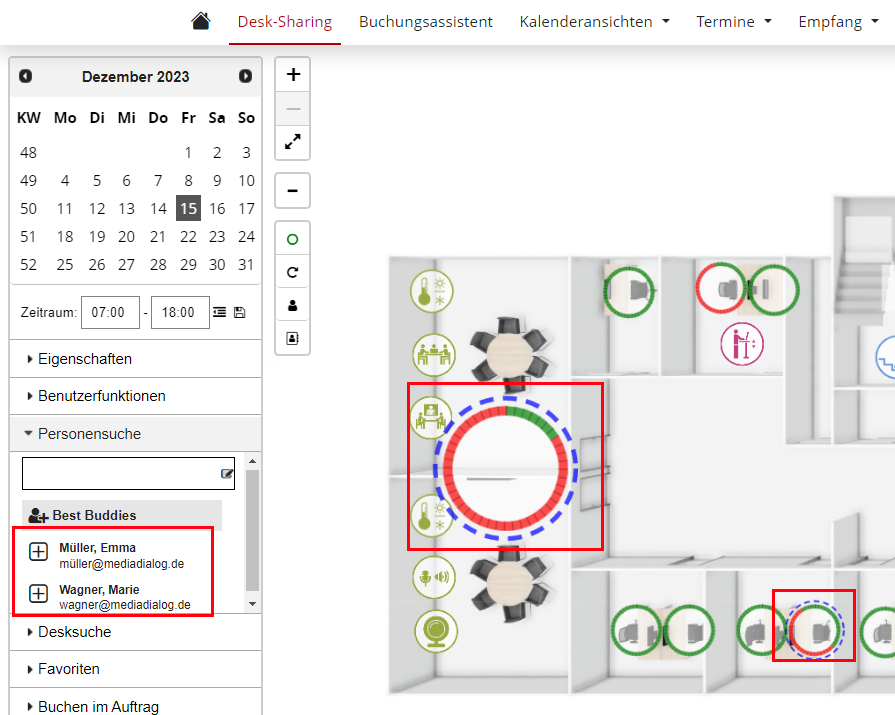Select December 22 in the calendar
895x715 pixels.
[188, 236]
